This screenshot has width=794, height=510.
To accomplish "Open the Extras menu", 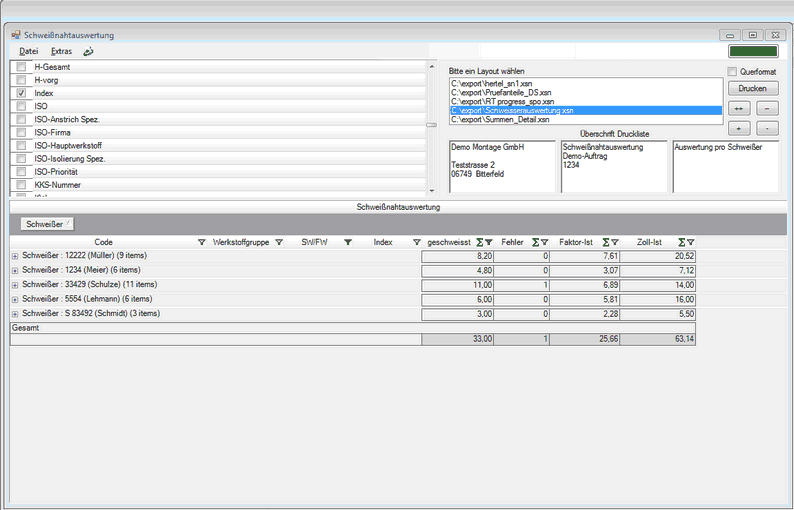I will click(61, 51).
